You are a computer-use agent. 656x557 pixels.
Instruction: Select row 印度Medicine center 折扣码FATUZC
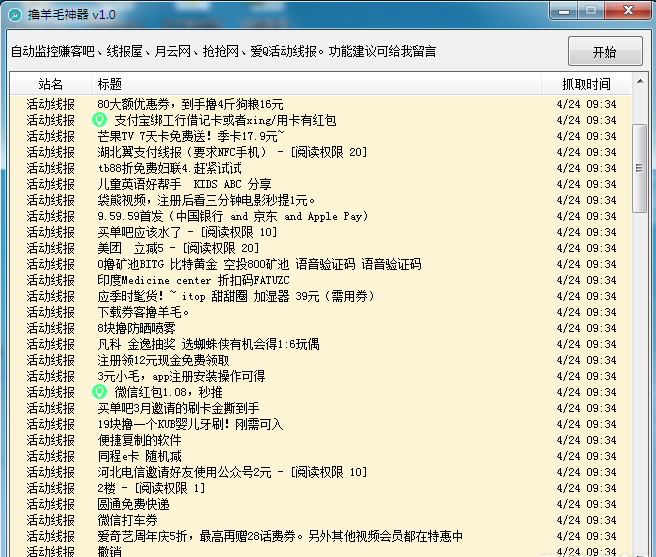(320, 280)
